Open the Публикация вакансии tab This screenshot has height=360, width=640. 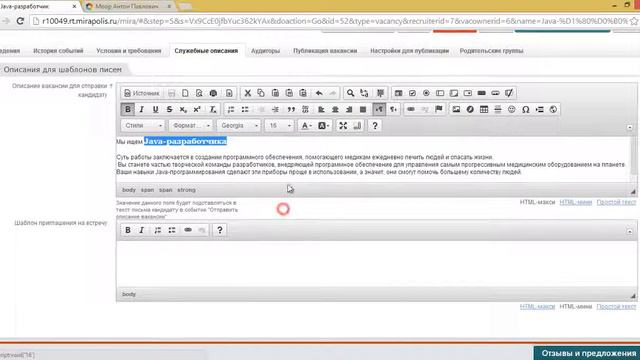point(325,51)
